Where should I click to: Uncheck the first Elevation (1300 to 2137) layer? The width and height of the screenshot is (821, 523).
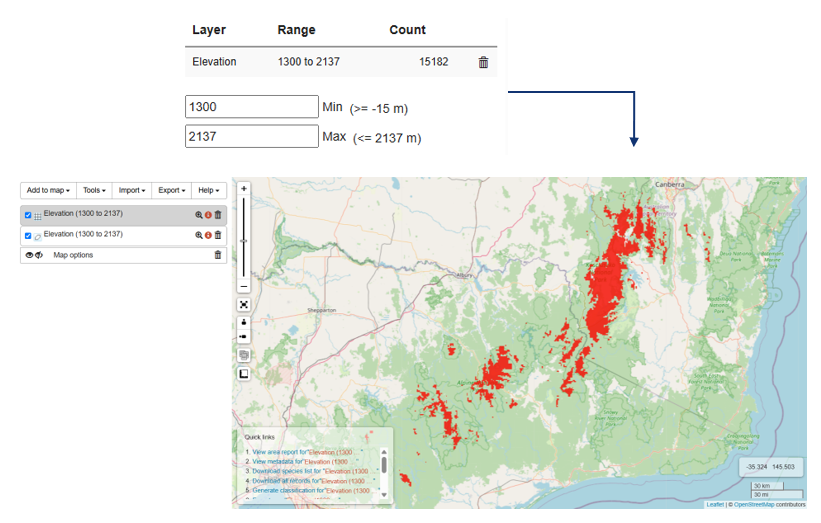coord(28,215)
